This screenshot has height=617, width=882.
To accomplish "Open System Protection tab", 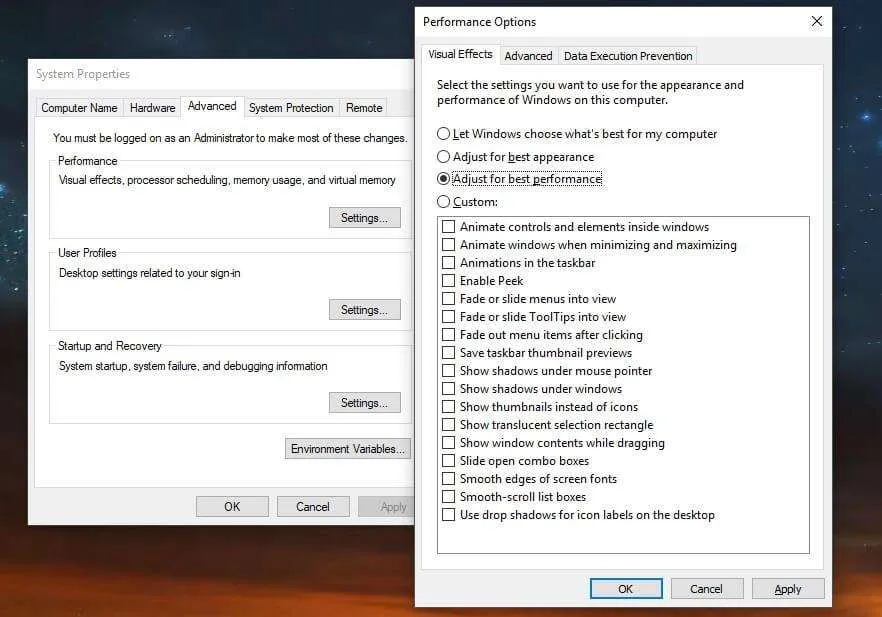I will click(291, 107).
